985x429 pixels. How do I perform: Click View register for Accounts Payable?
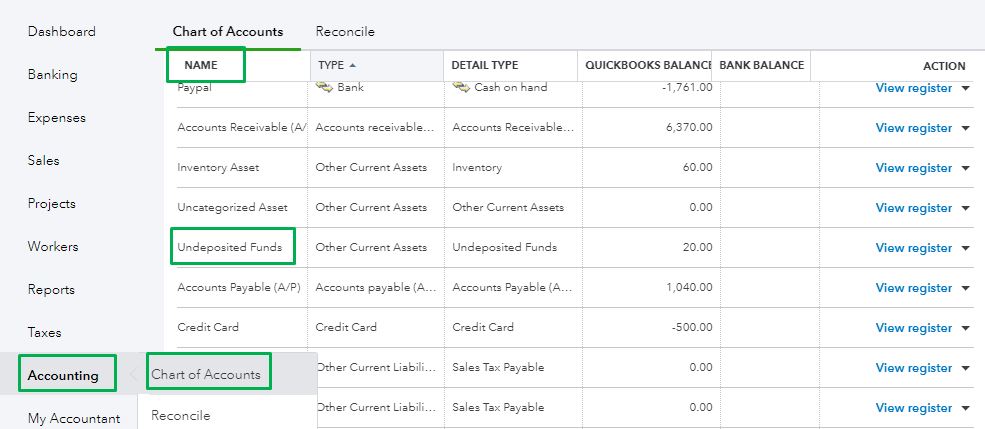tap(913, 288)
